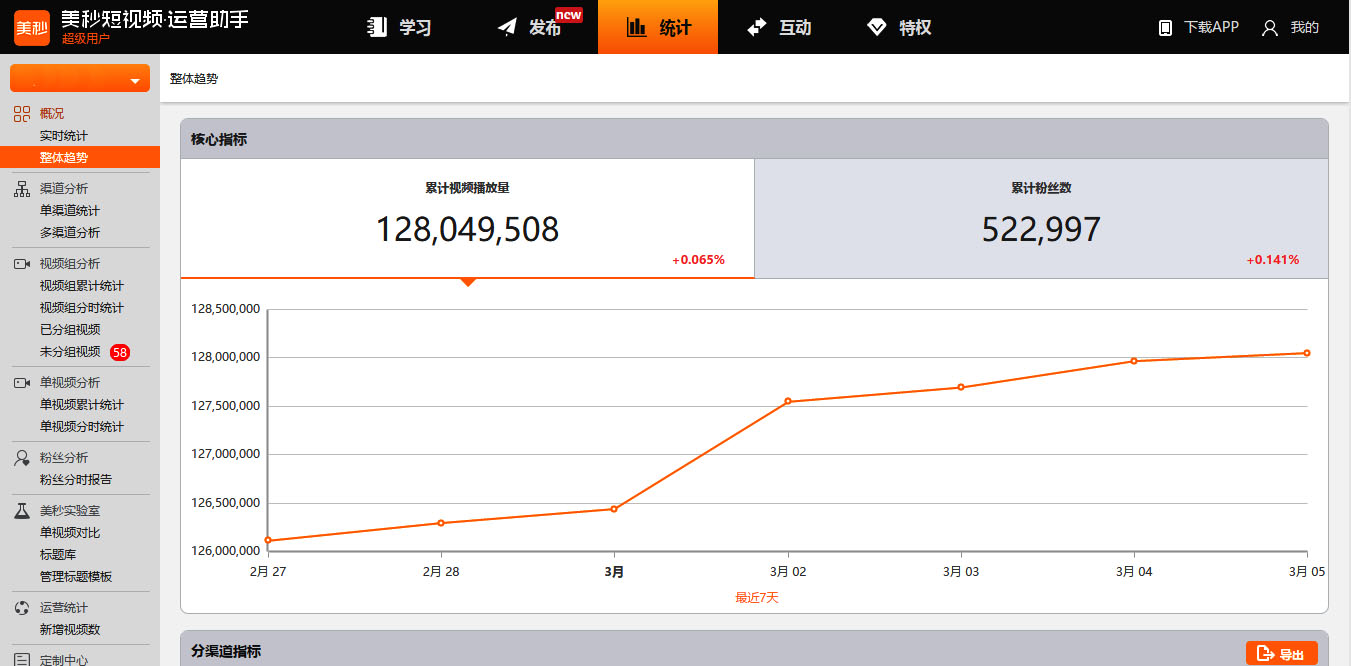This screenshot has height=666, width=1351.
Task: Click the 最近7天 time range label
Action: [756, 598]
